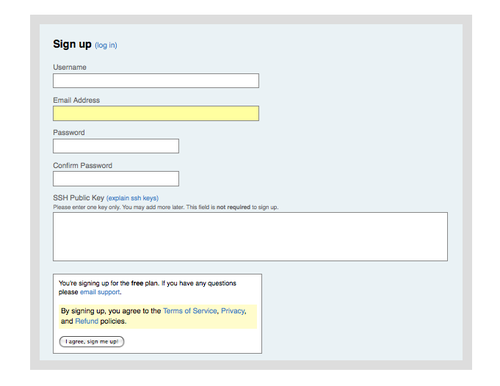Click the Username label text

tap(70, 67)
